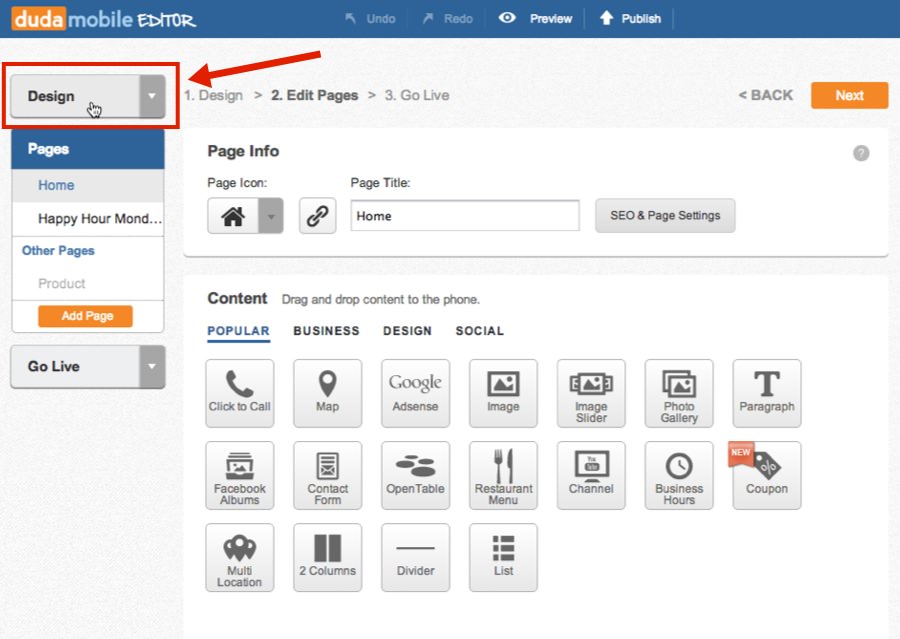
Task: Expand the Go Live dropdown arrow
Action: (x=152, y=366)
